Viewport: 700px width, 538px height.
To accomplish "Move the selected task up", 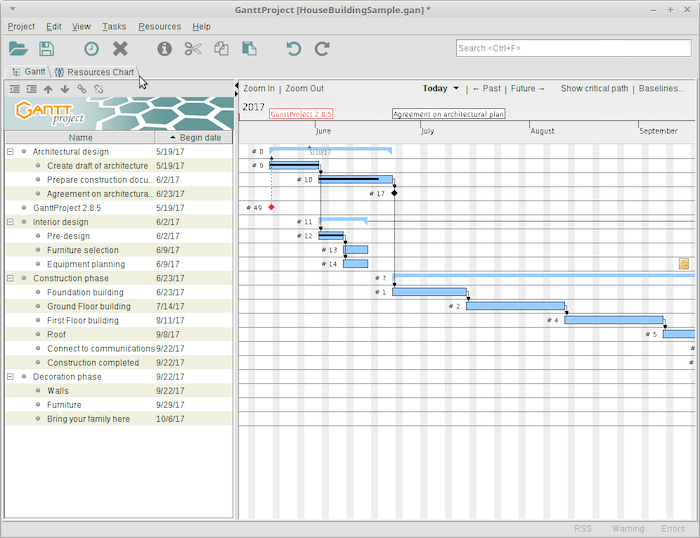I will click(48, 89).
